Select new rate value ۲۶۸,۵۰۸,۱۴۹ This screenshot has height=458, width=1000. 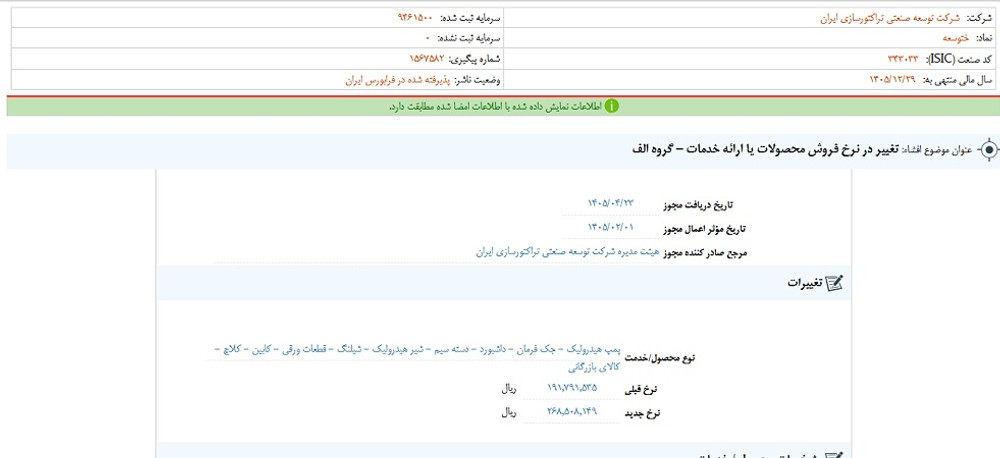click(x=572, y=411)
